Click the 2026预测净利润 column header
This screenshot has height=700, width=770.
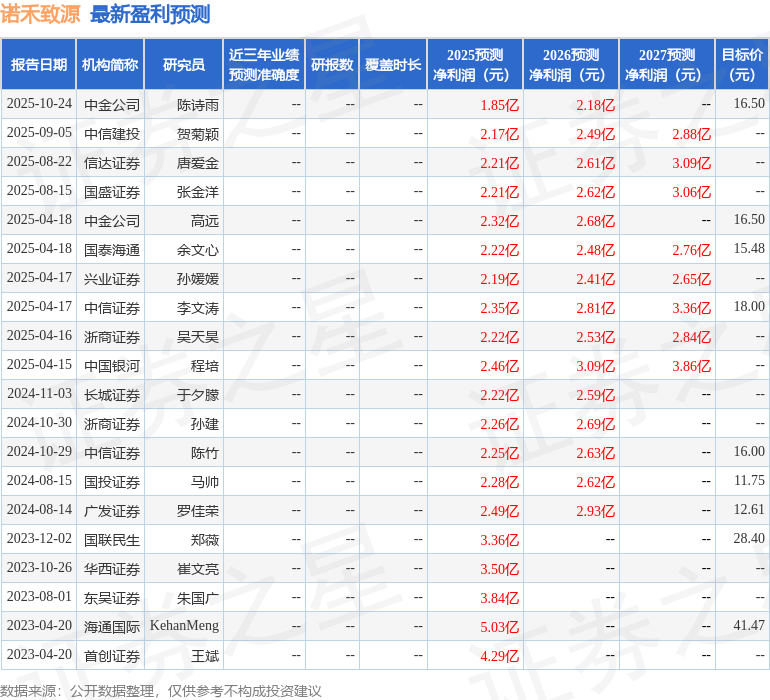point(571,65)
